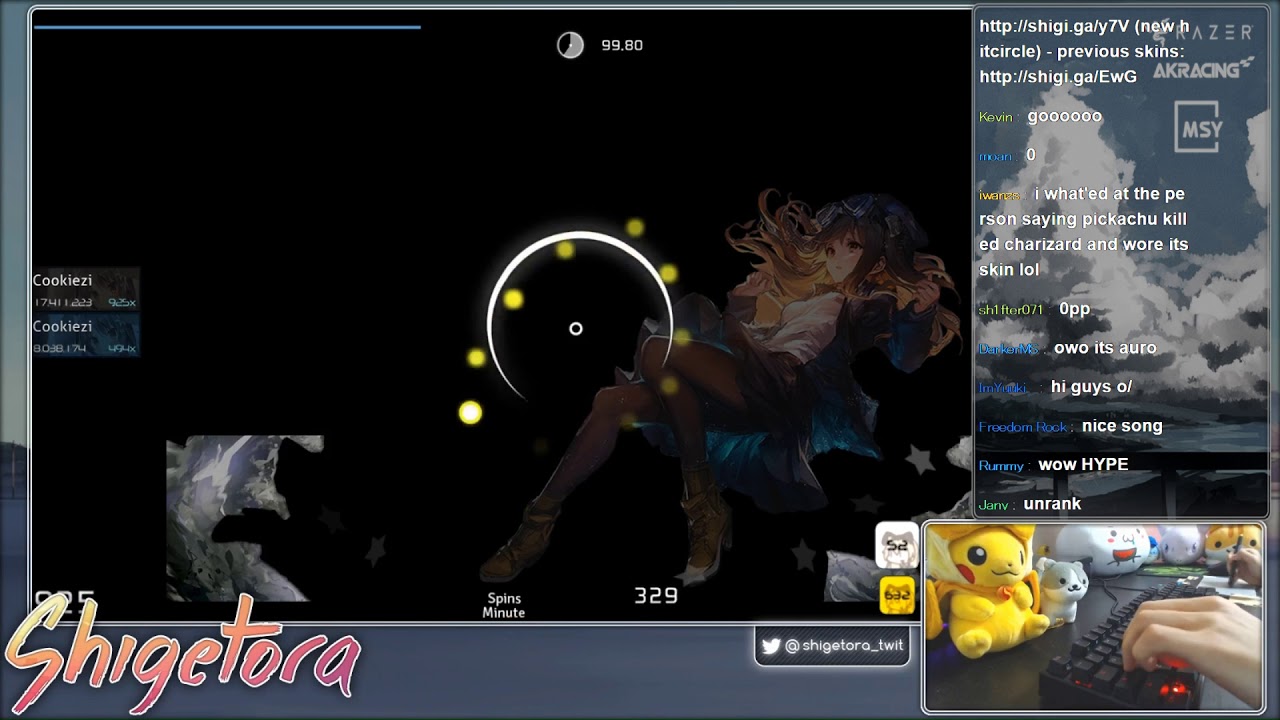Image resolution: width=1280 pixels, height=720 pixels.
Task: Open the http://shigi.ga/EwG previous skins link
Action: tap(1058, 77)
